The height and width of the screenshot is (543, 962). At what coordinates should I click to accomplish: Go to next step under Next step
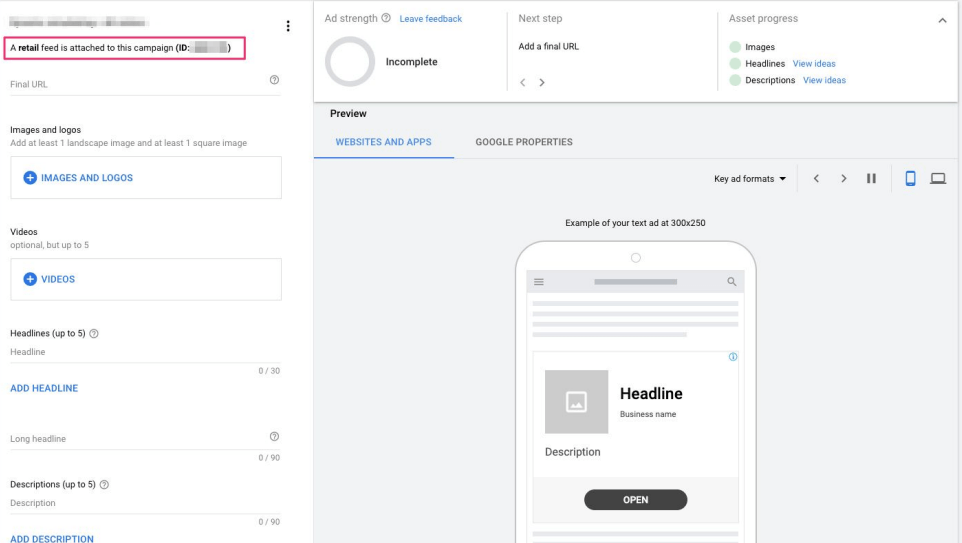(542, 82)
